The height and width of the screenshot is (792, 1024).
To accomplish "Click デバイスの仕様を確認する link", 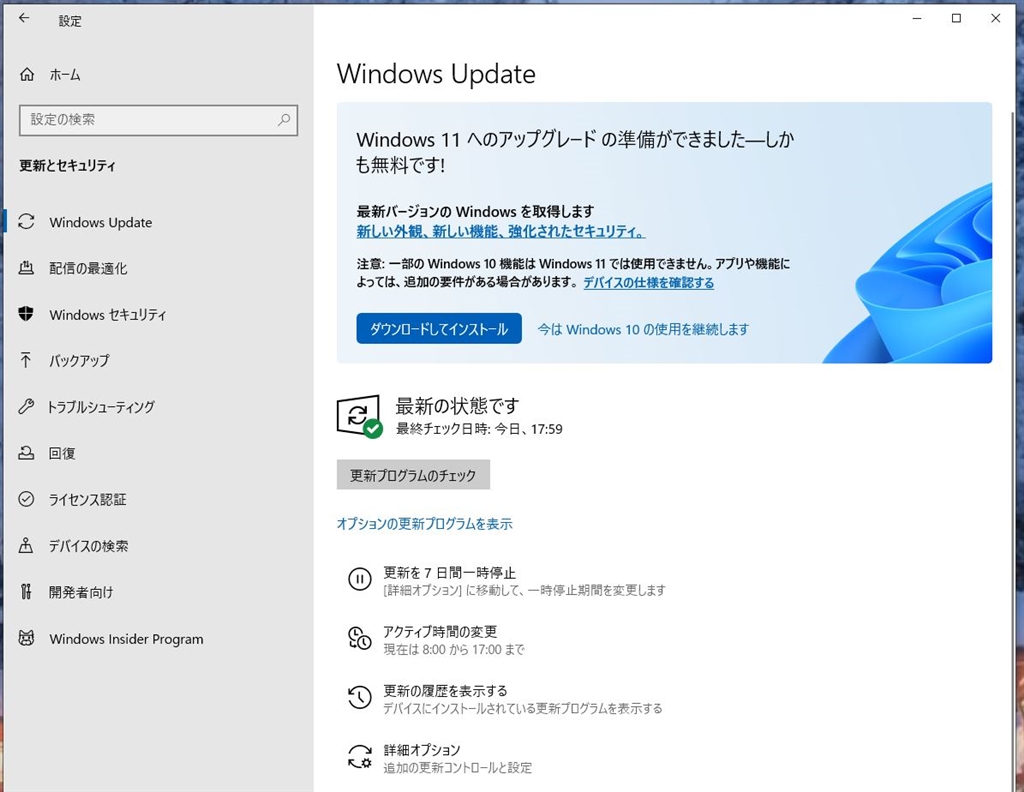I will pos(648,283).
